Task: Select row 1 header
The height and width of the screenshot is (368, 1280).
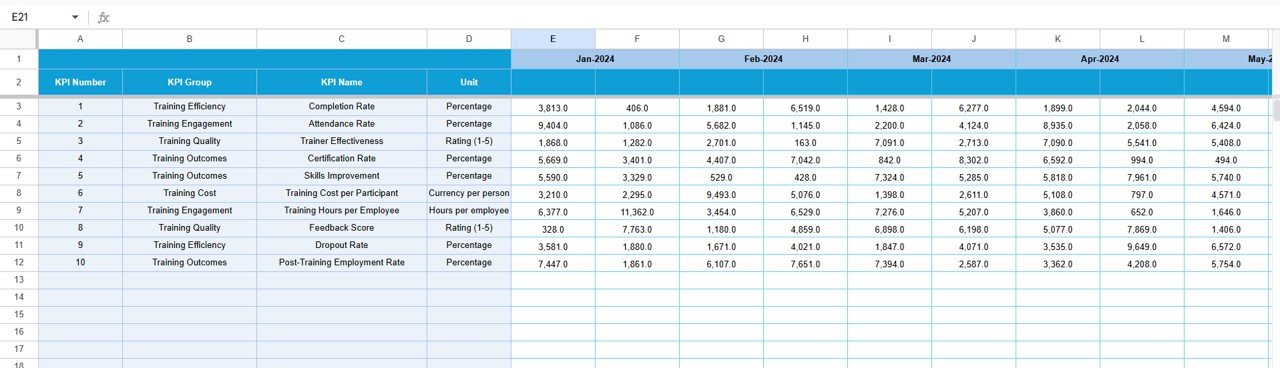Action: 18,59
